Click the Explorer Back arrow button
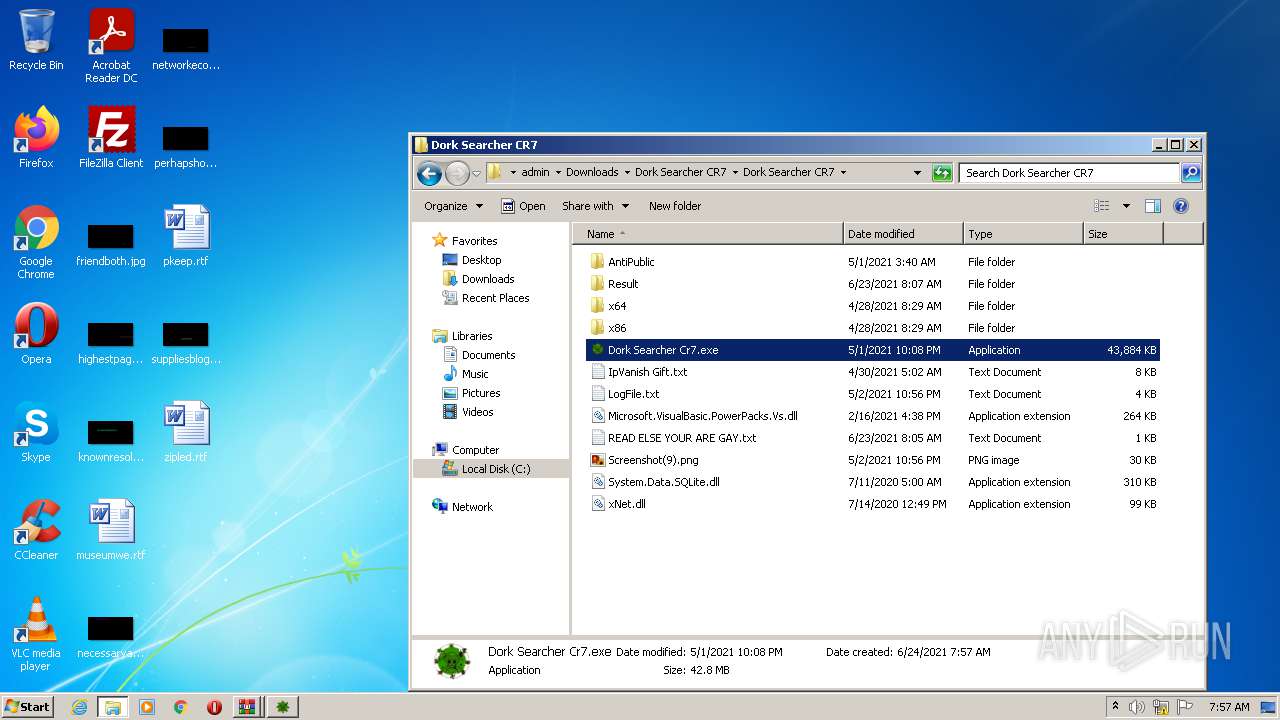Viewport: 1280px width, 720px height. tap(429, 173)
